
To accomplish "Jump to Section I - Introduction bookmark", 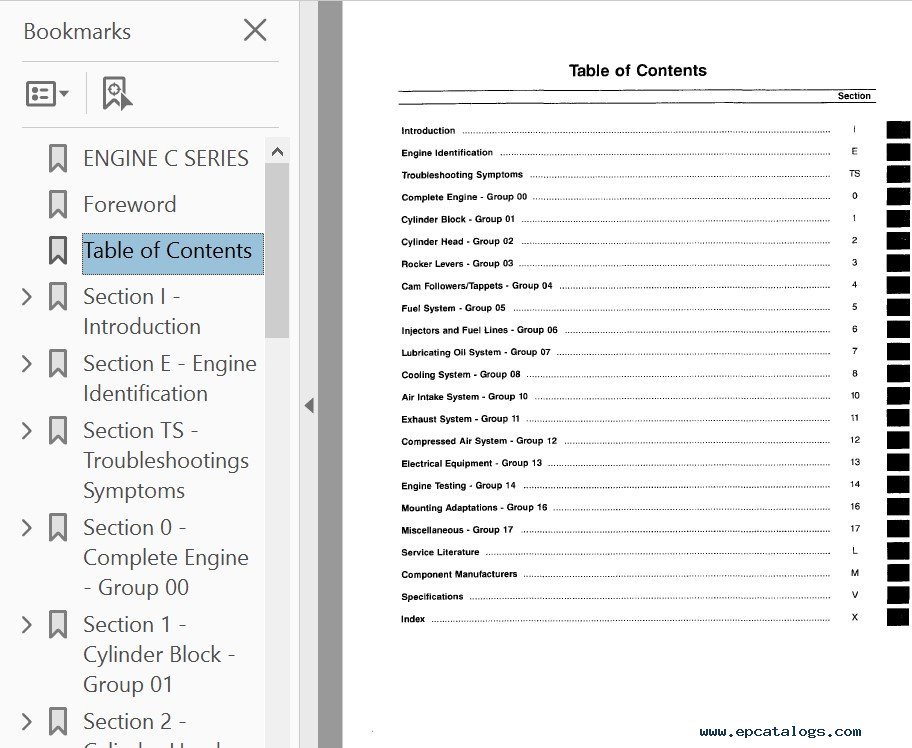I will pyautogui.click(x=142, y=311).
